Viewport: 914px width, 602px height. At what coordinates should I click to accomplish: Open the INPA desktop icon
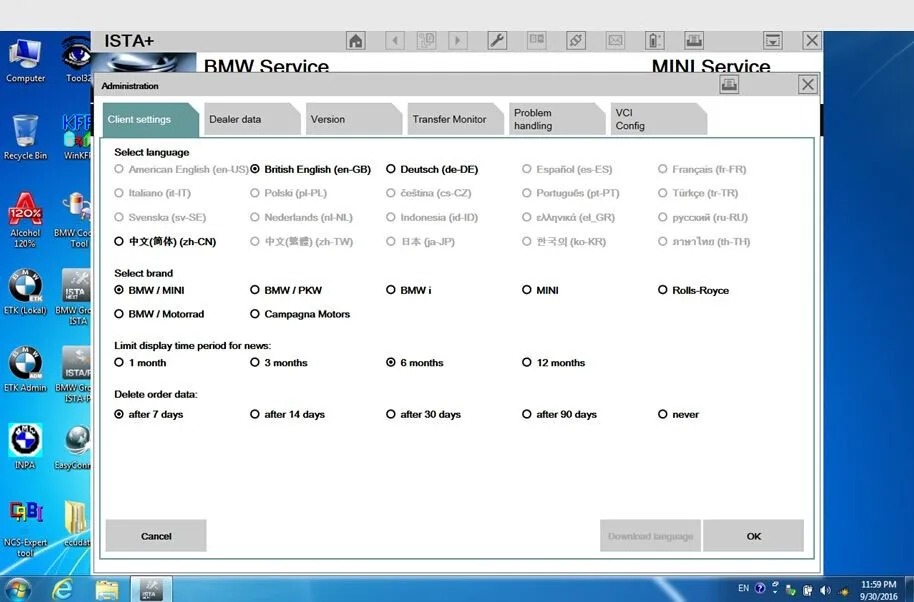(x=25, y=447)
